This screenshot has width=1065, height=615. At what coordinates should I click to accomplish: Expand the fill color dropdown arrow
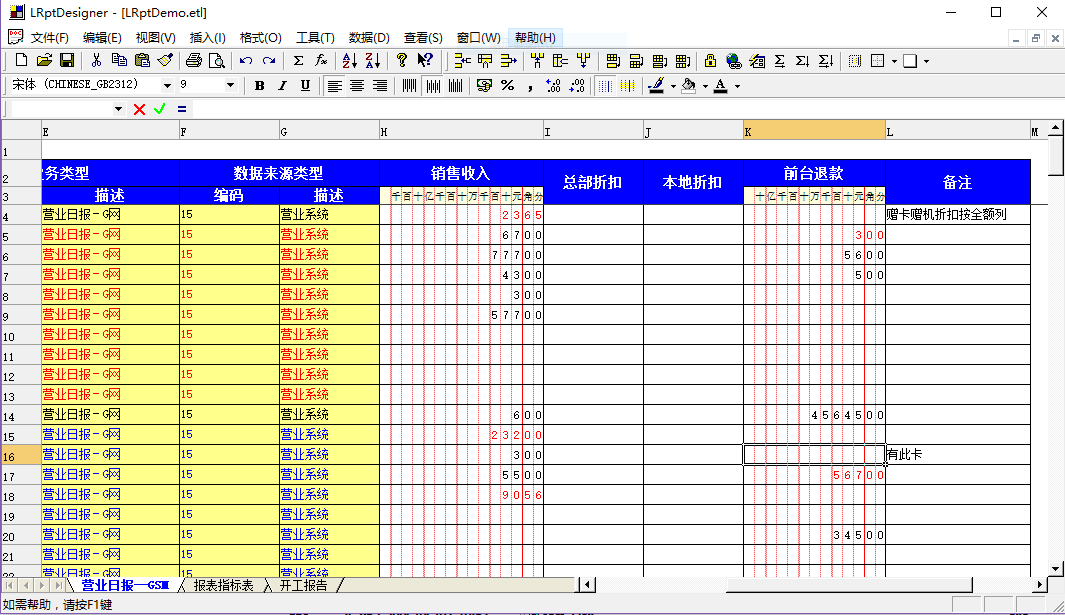[705, 86]
